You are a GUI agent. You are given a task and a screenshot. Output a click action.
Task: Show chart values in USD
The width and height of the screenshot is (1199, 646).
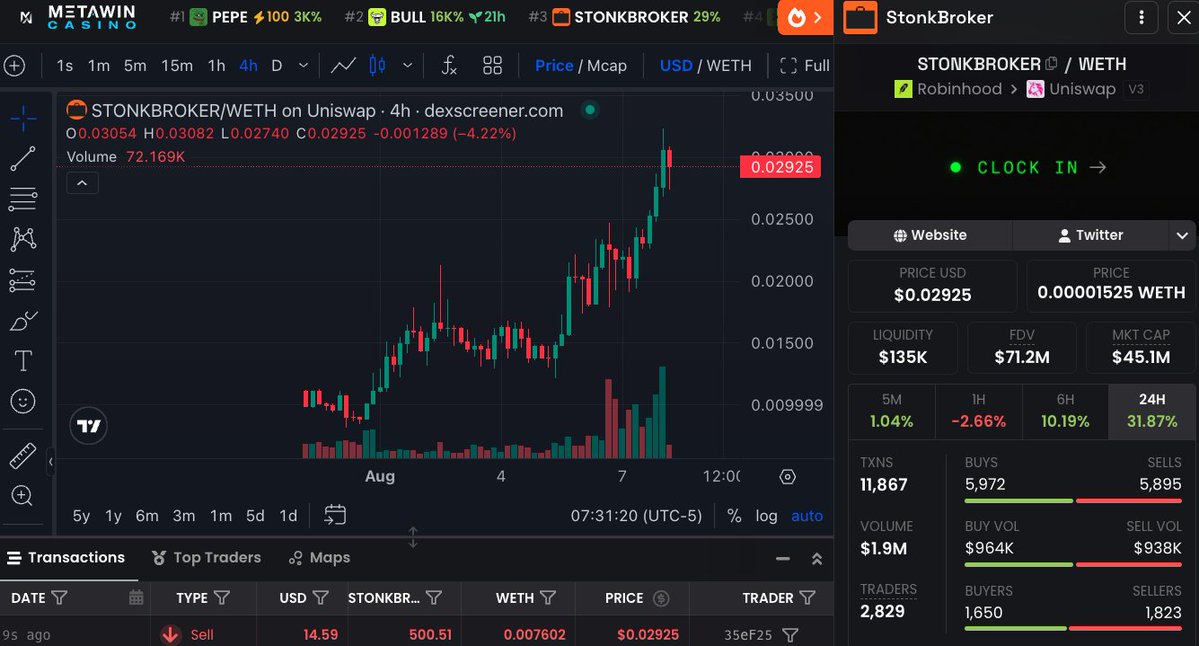click(x=676, y=66)
